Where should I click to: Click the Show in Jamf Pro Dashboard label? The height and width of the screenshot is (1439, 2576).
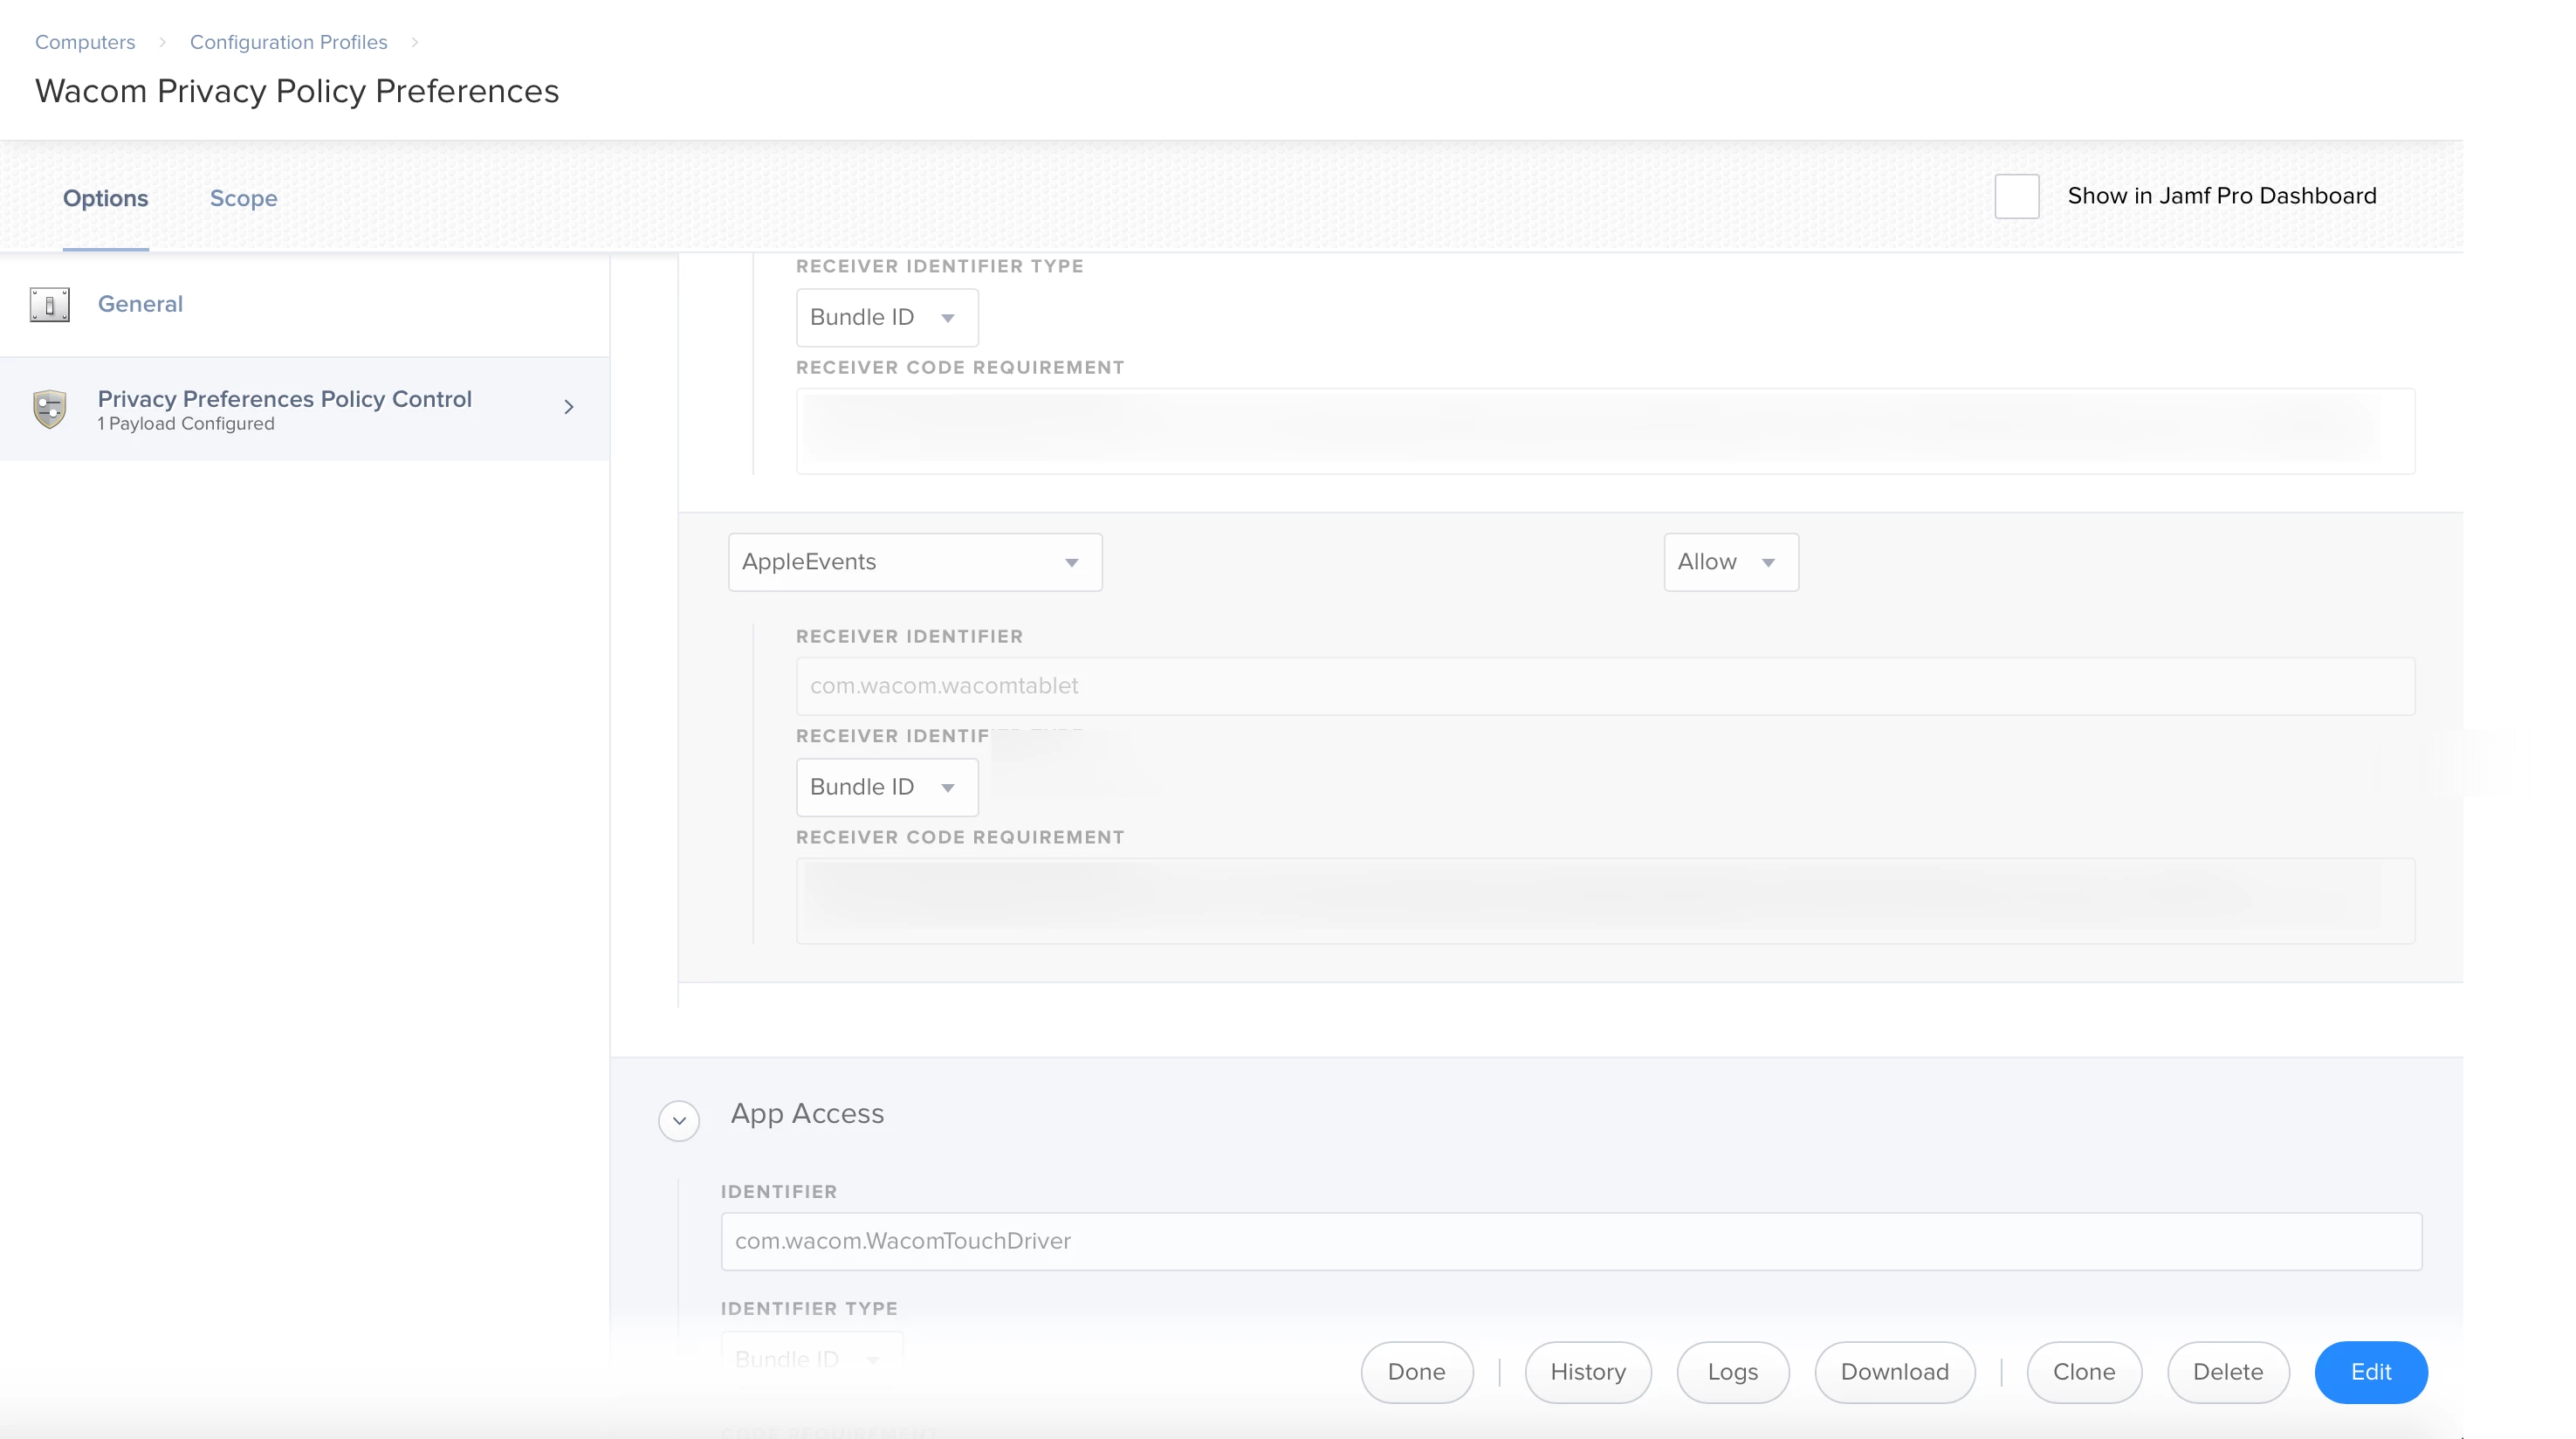click(x=2221, y=196)
